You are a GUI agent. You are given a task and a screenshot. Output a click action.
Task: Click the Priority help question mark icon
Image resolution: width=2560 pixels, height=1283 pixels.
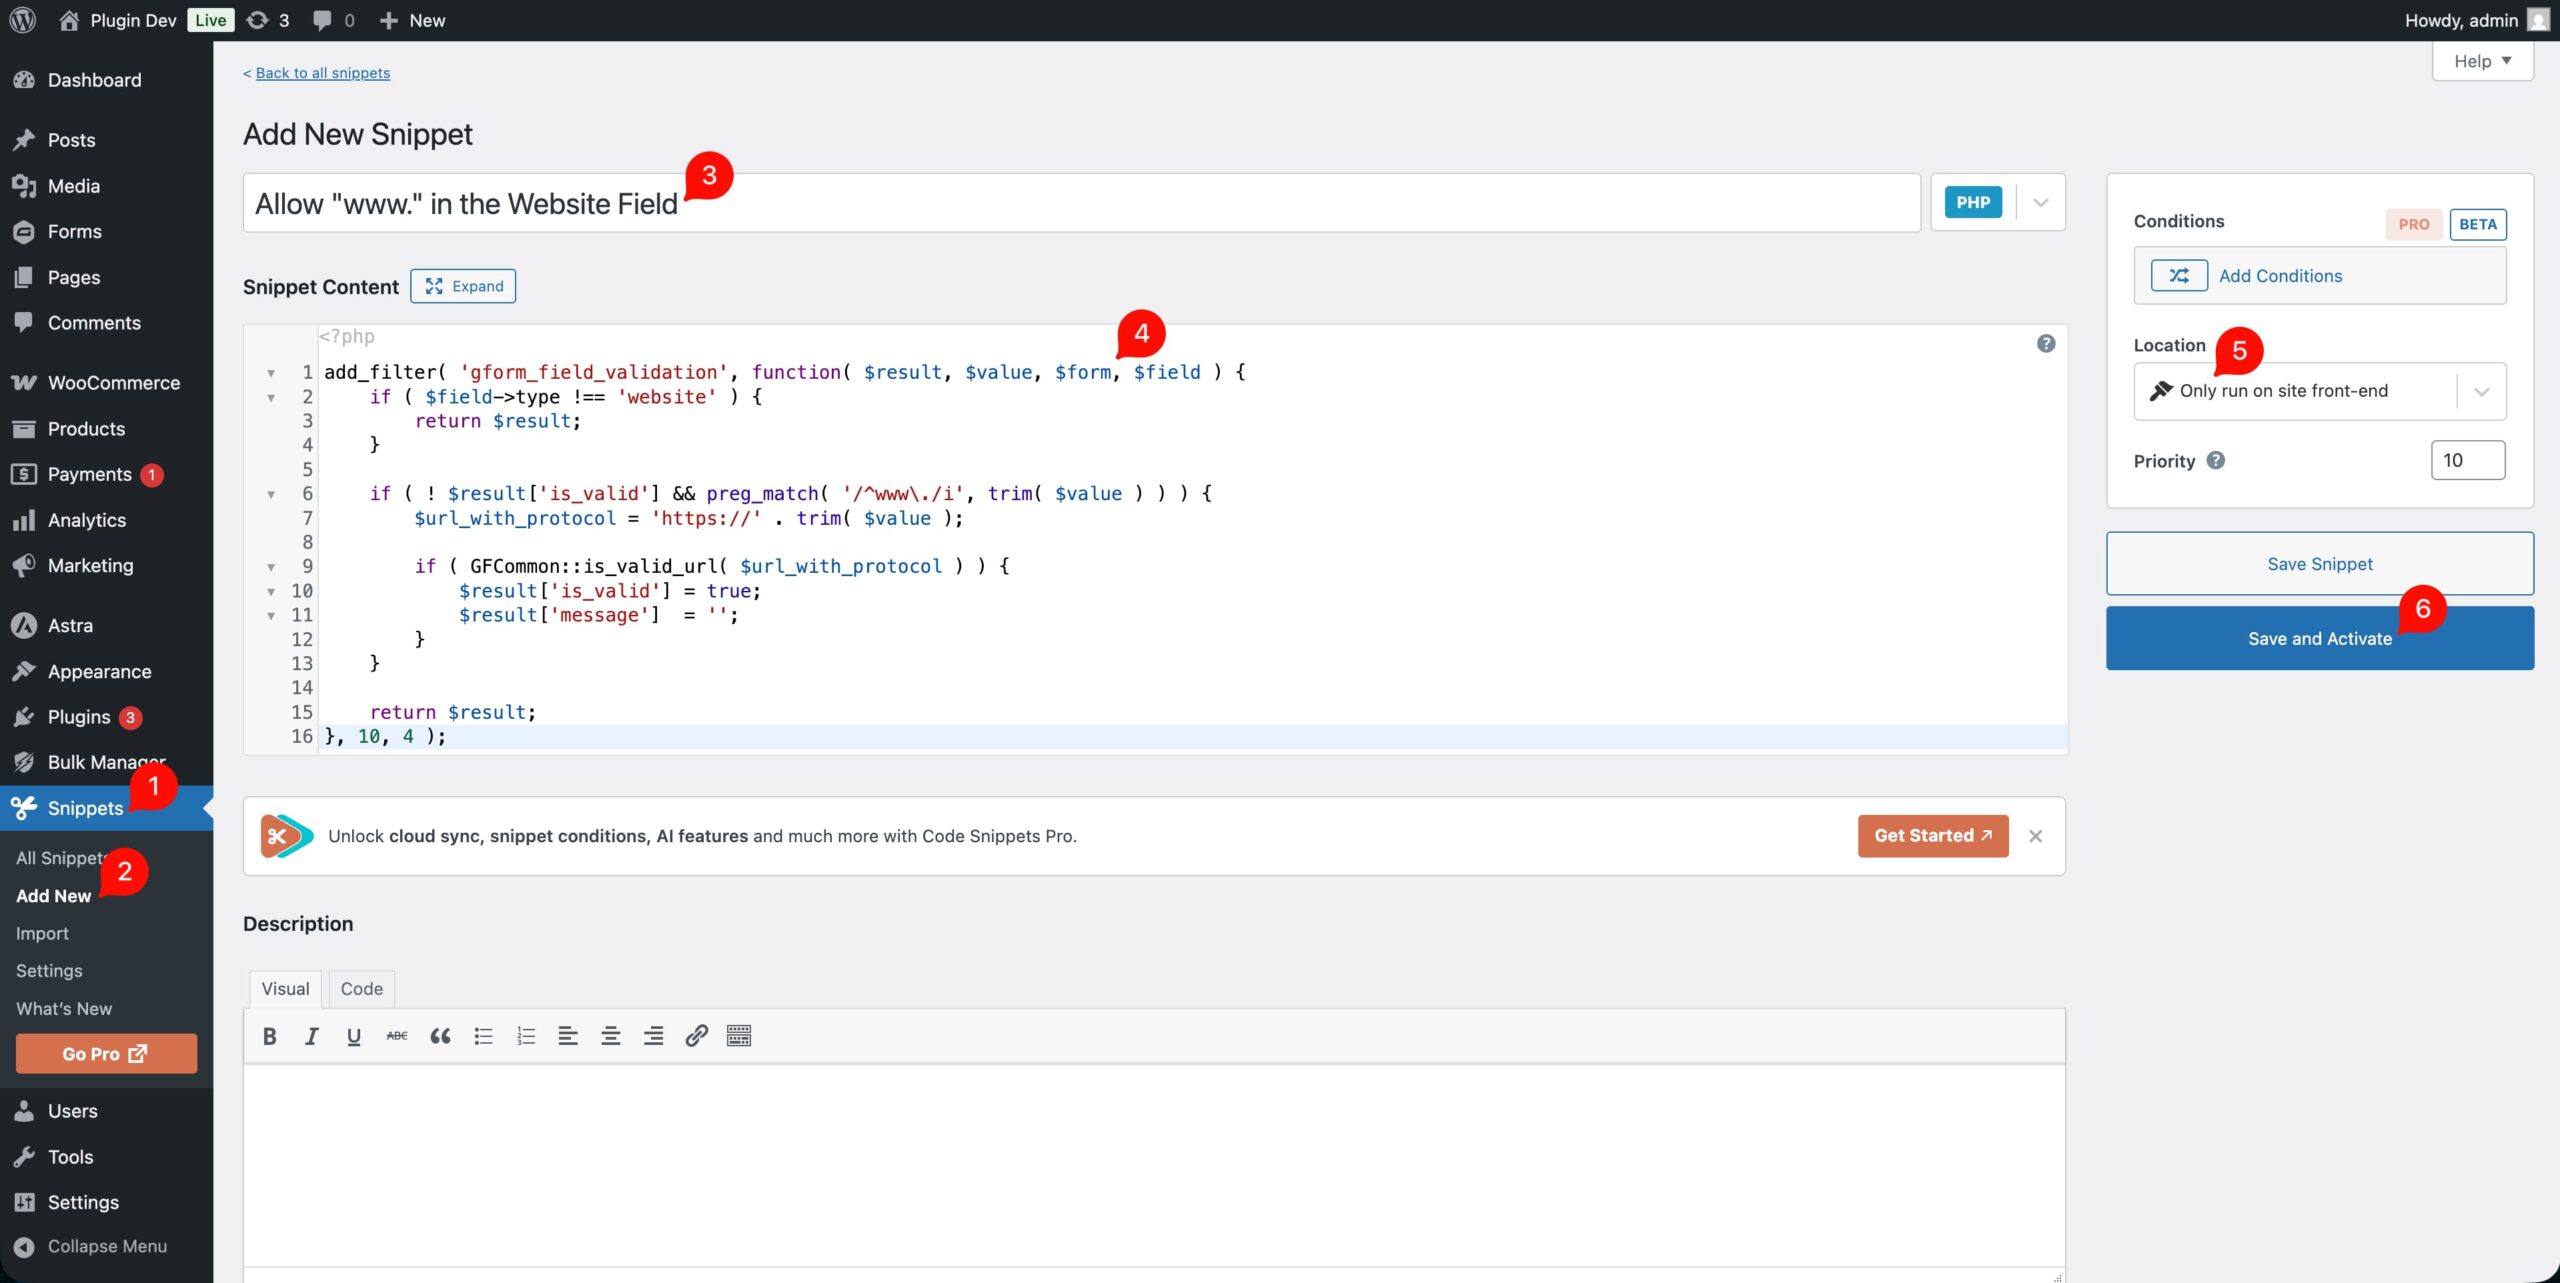(2216, 460)
